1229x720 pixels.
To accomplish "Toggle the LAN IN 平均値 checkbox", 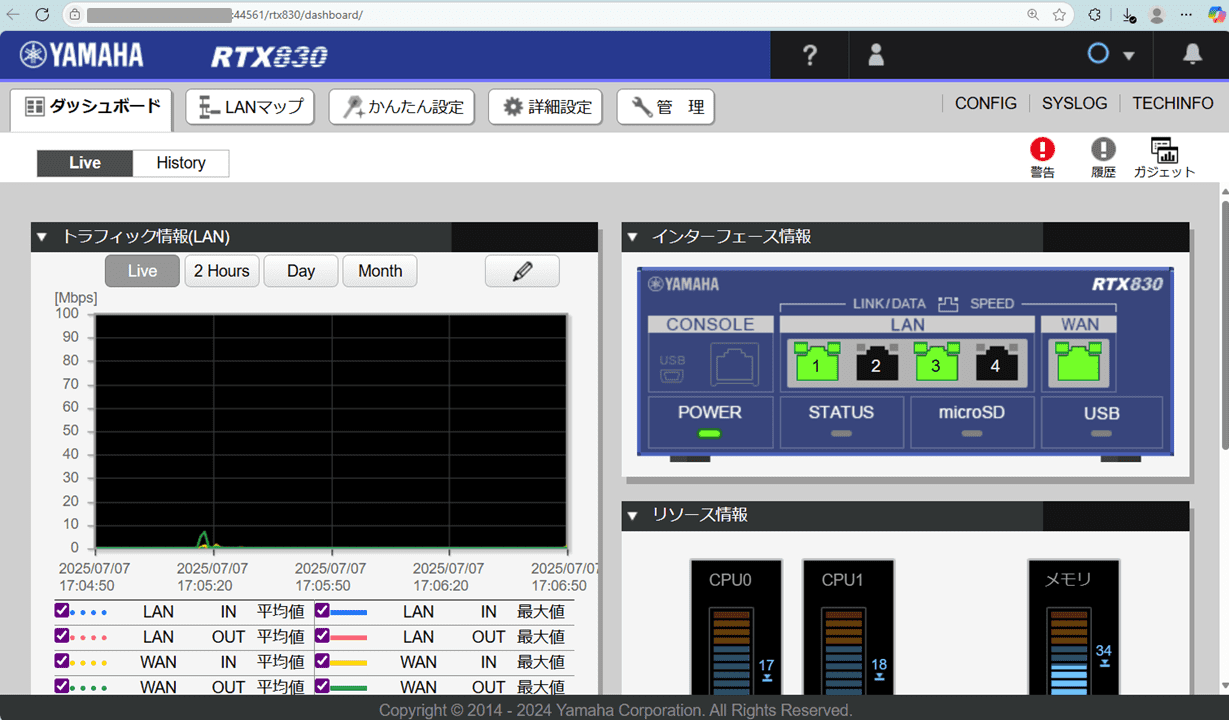I will coord(62,611).
